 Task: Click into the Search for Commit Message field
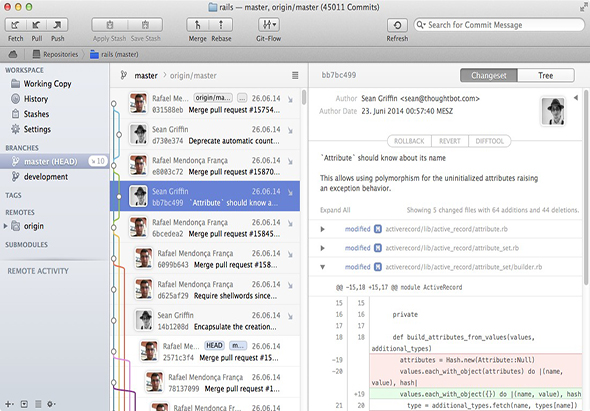click(x=499, y=25)
